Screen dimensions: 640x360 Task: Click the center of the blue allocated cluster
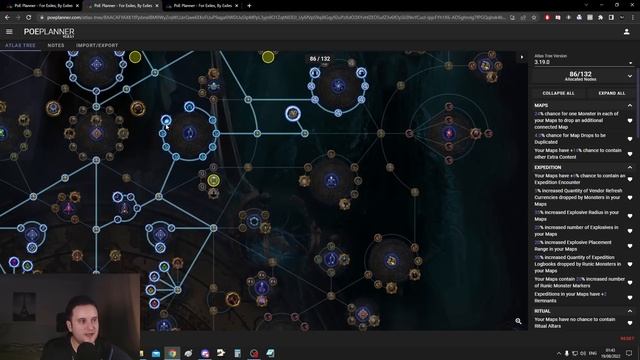click(x=189, y=133)
